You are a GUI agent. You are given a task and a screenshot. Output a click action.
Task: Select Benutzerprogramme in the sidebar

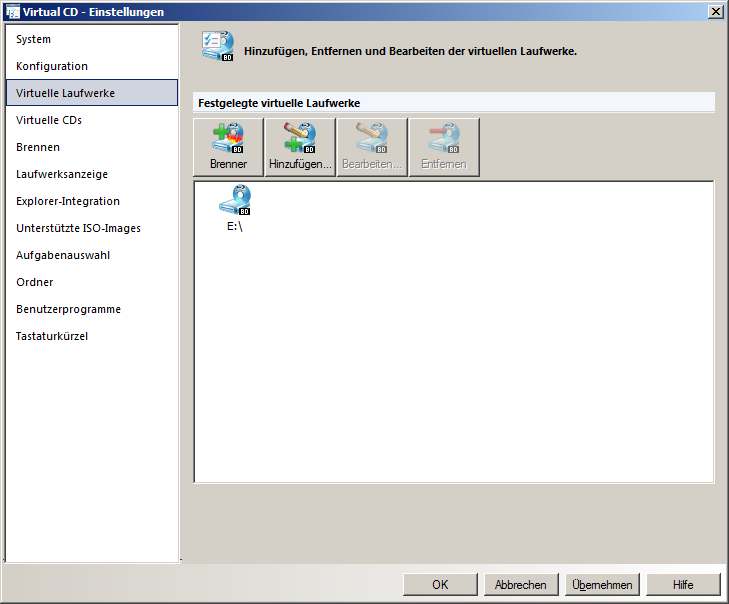pos(92,309)
